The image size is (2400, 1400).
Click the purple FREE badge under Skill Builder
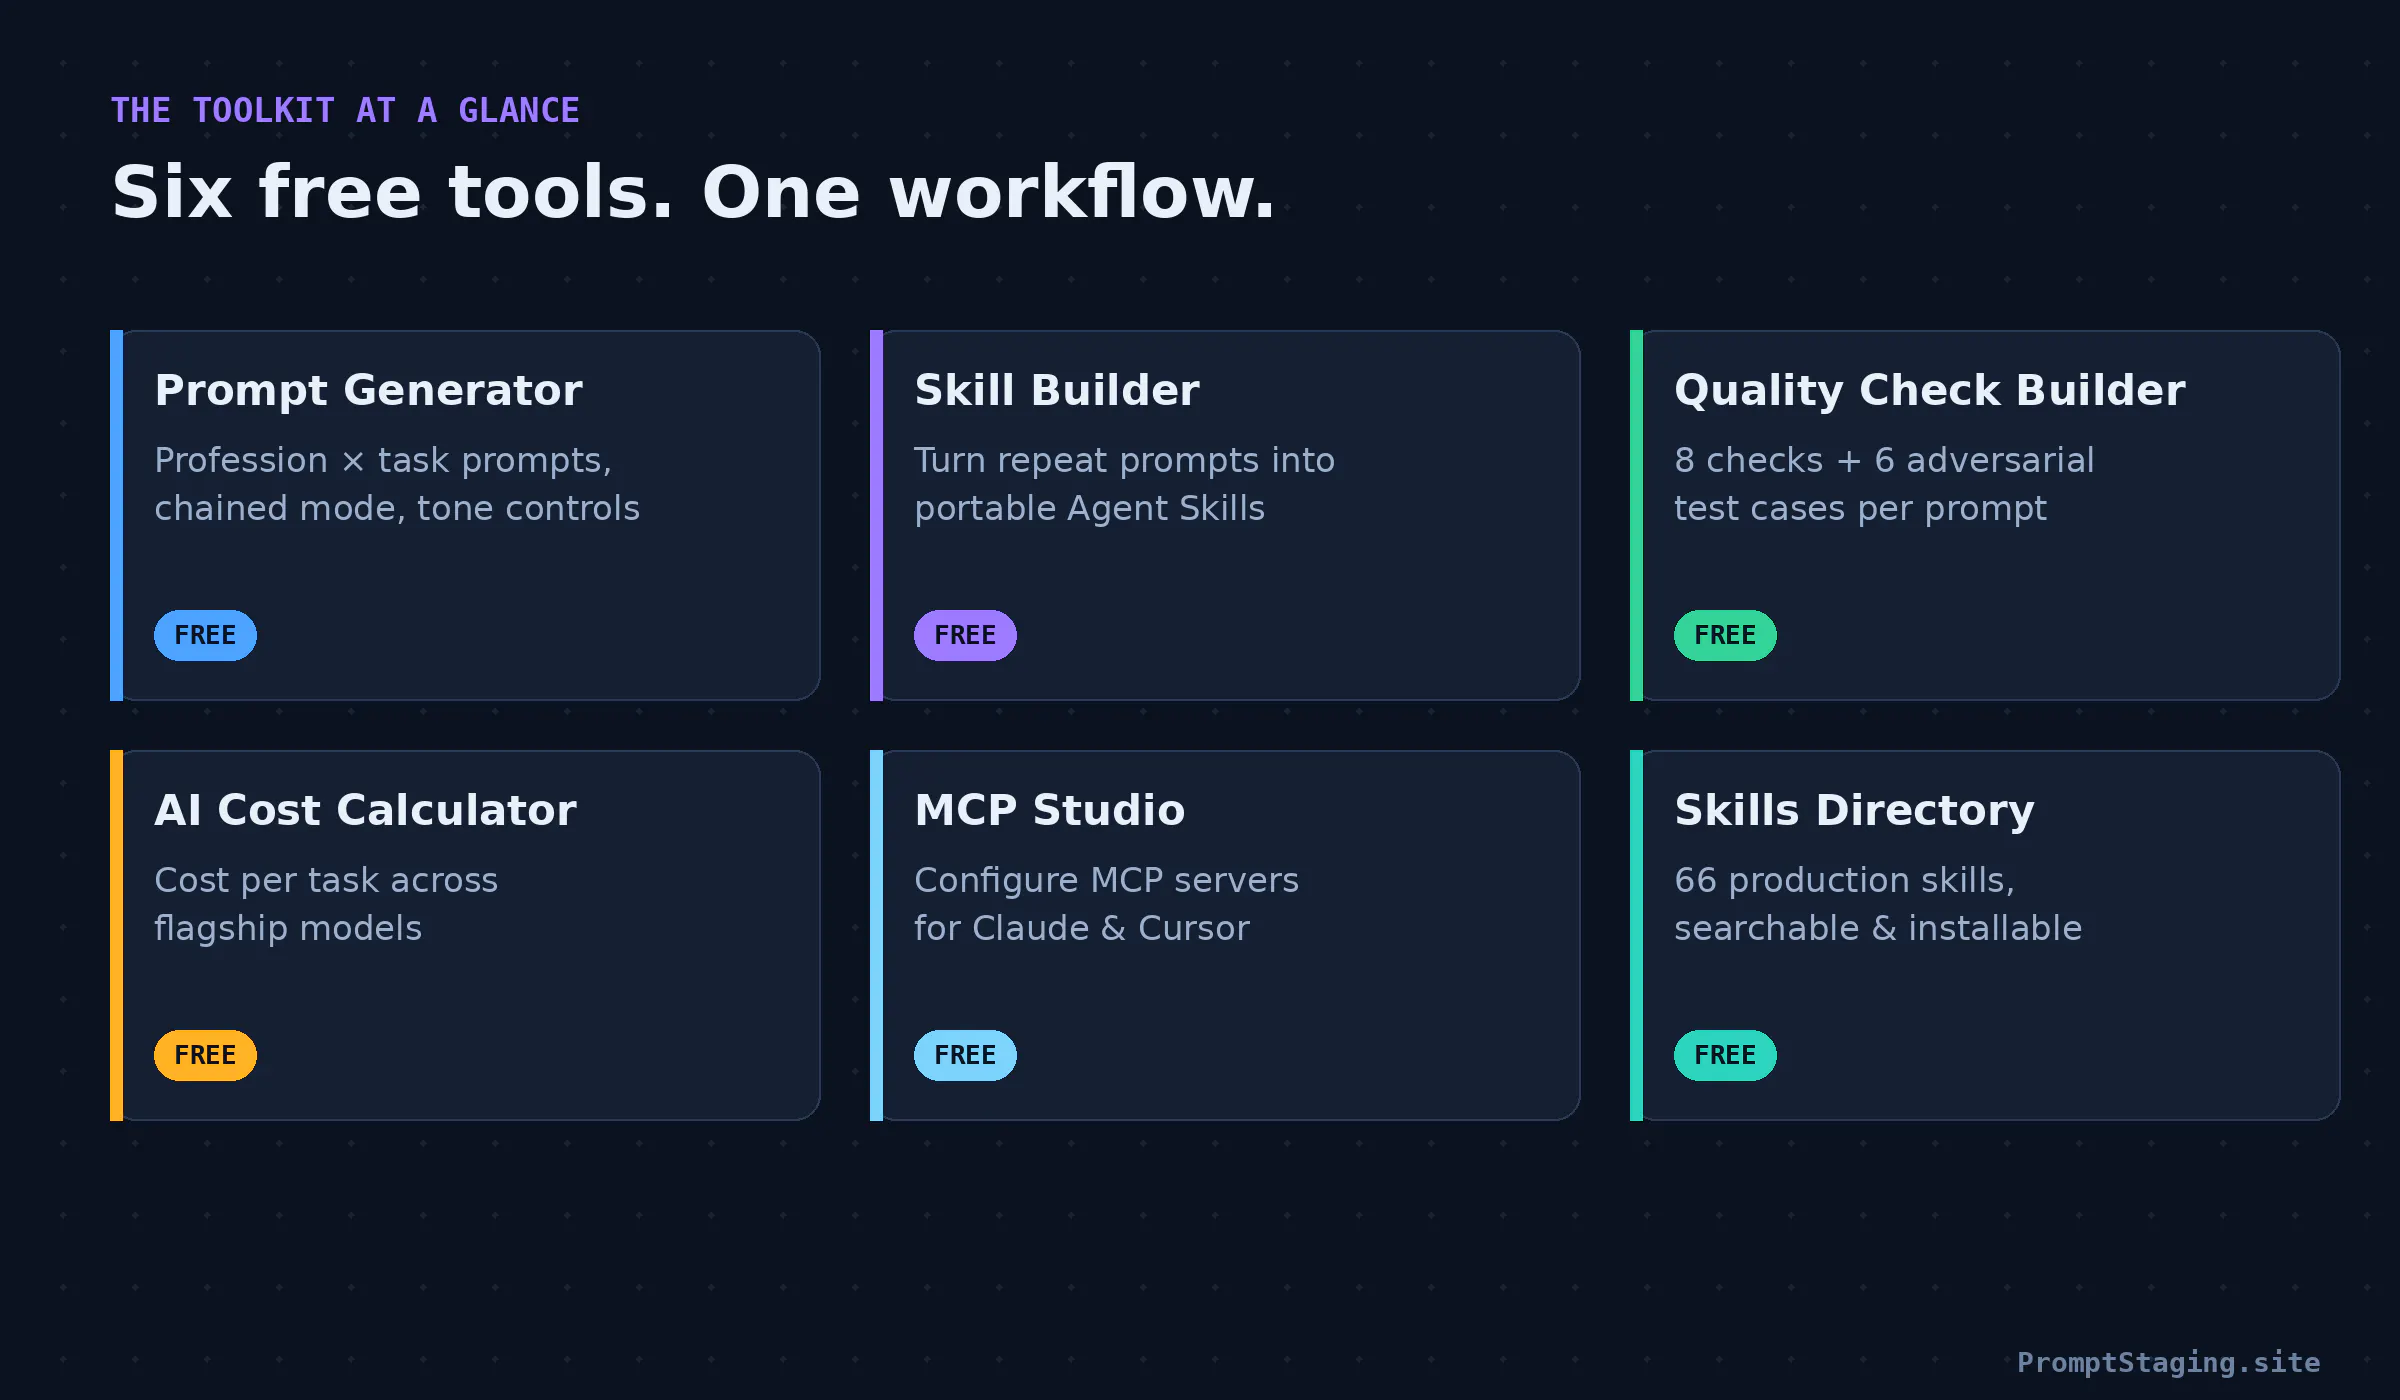point(965,635)
